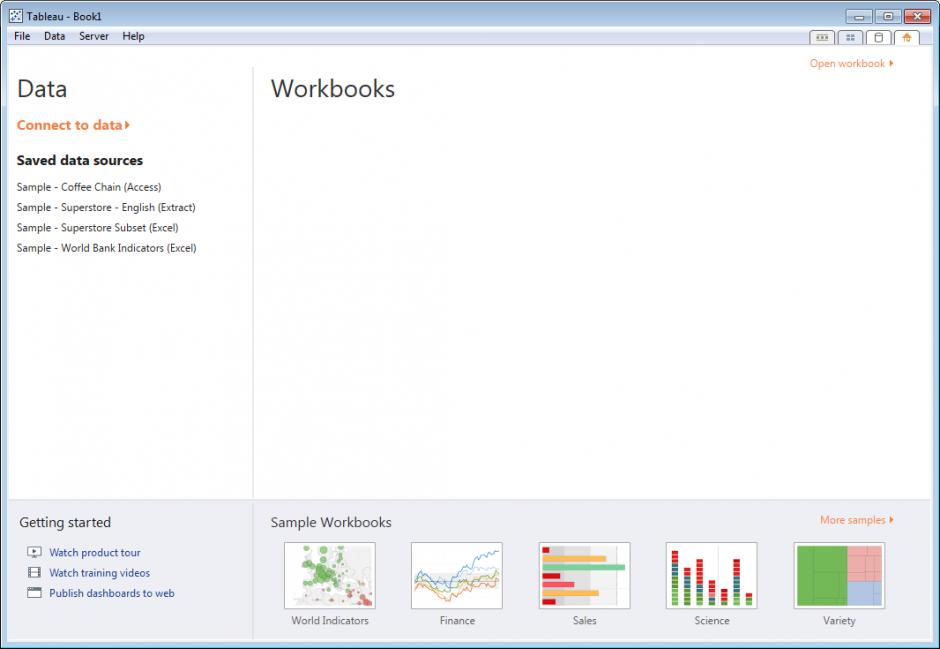940x649 pixels.
Task: Open the File menu
Action: click(x=22, y=36)
